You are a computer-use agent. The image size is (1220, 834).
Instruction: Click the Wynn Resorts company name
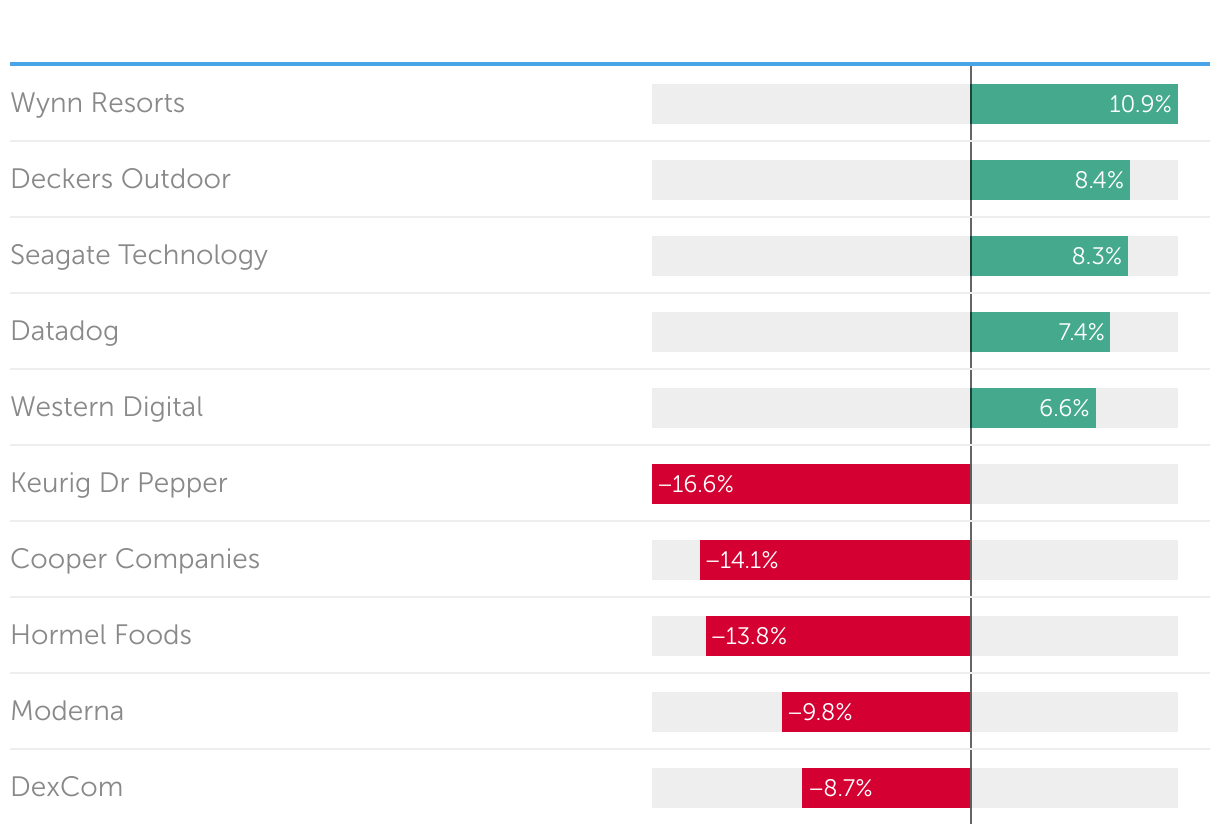[98, 103]
